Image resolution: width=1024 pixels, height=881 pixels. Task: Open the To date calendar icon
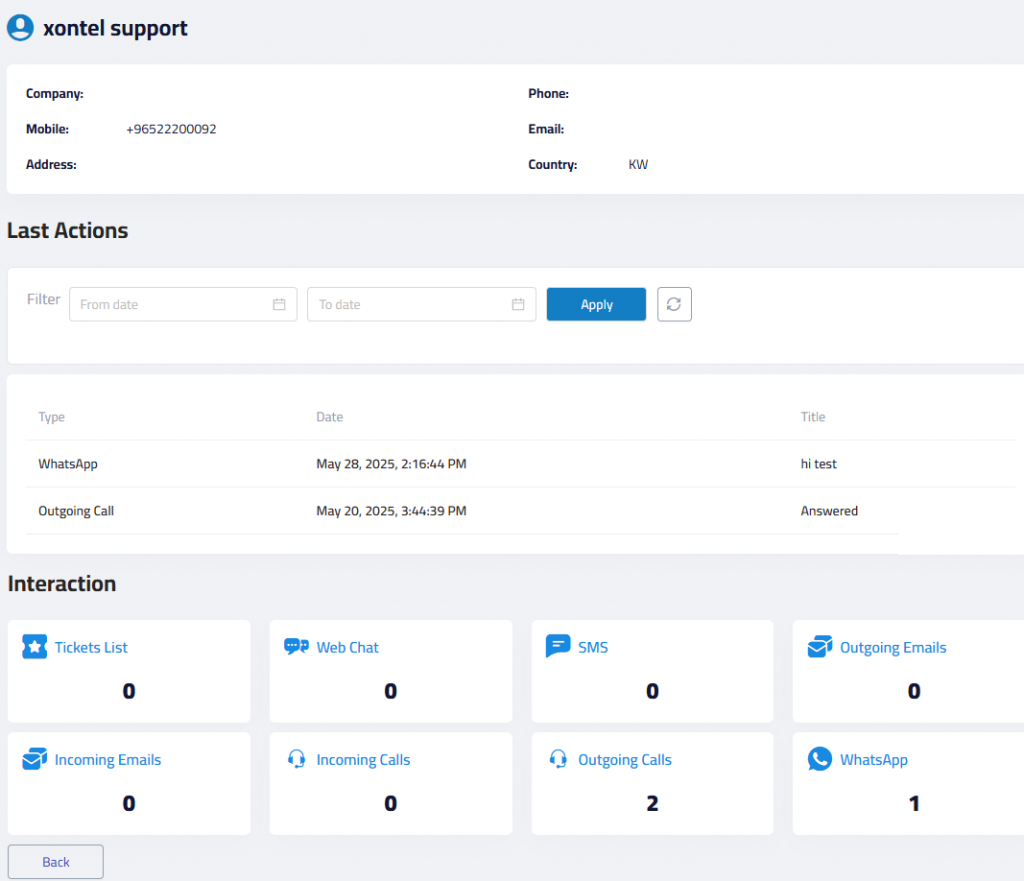[518, 304]
